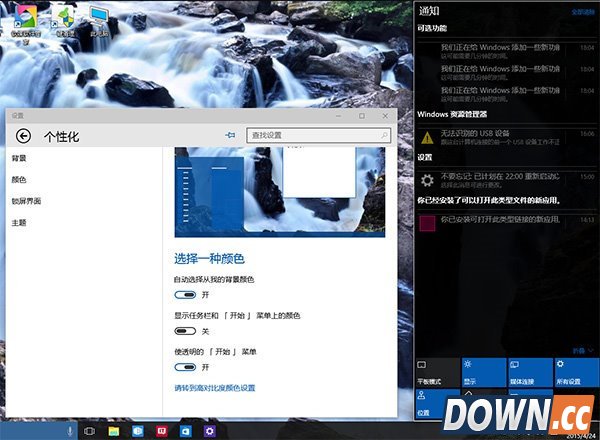Open the 主题 section in the sidebar

click(x=19, y=222)
